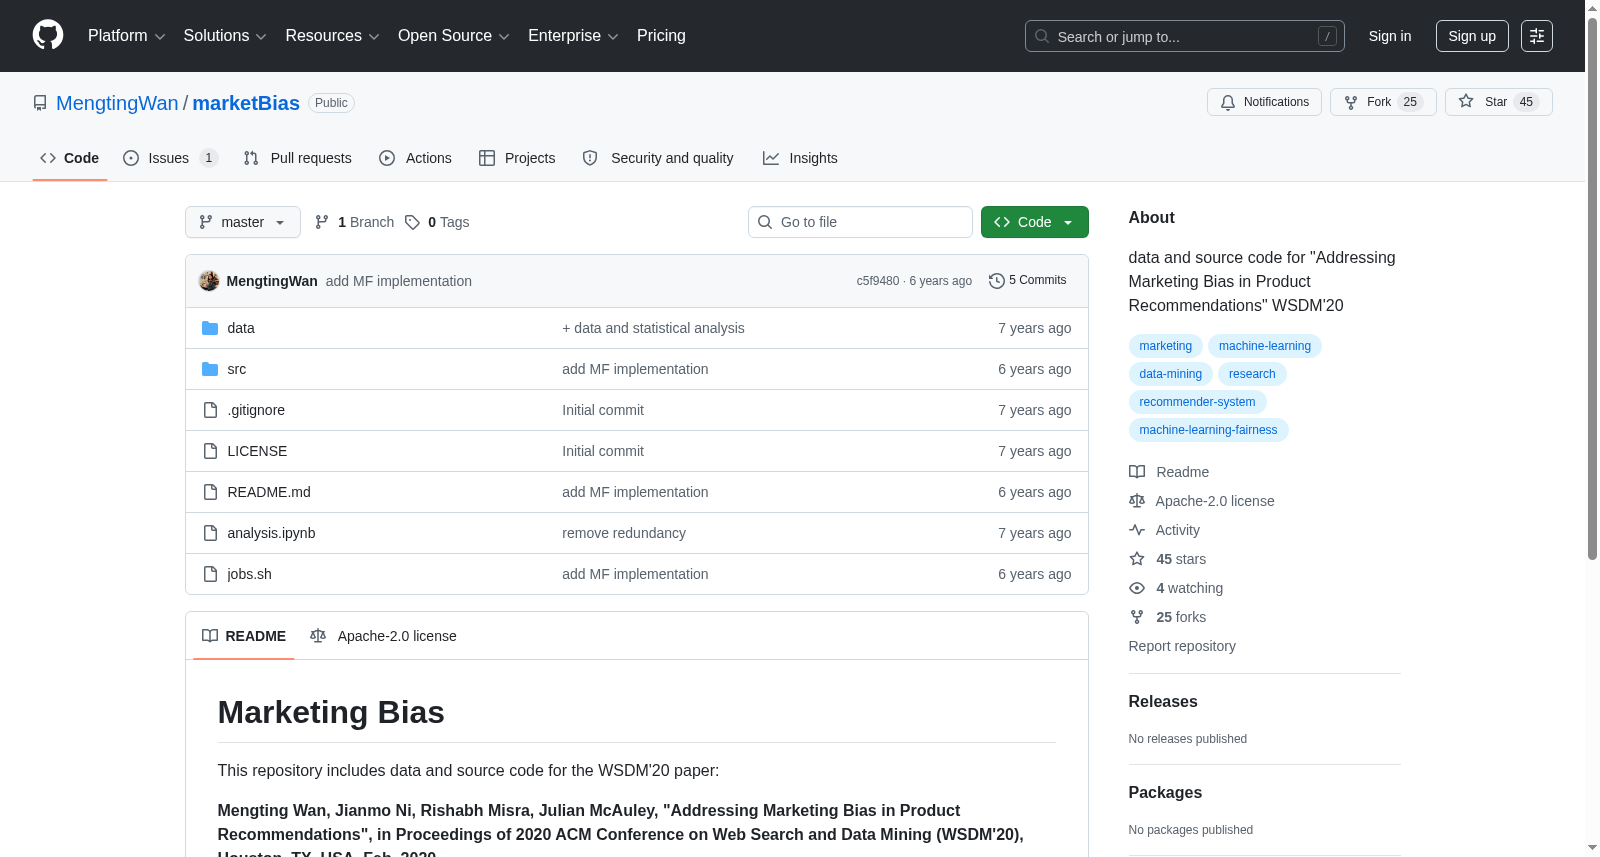This screenshot has width=1600, height=857.
Task: Click the notifications bell icon
Action: 1228,102
